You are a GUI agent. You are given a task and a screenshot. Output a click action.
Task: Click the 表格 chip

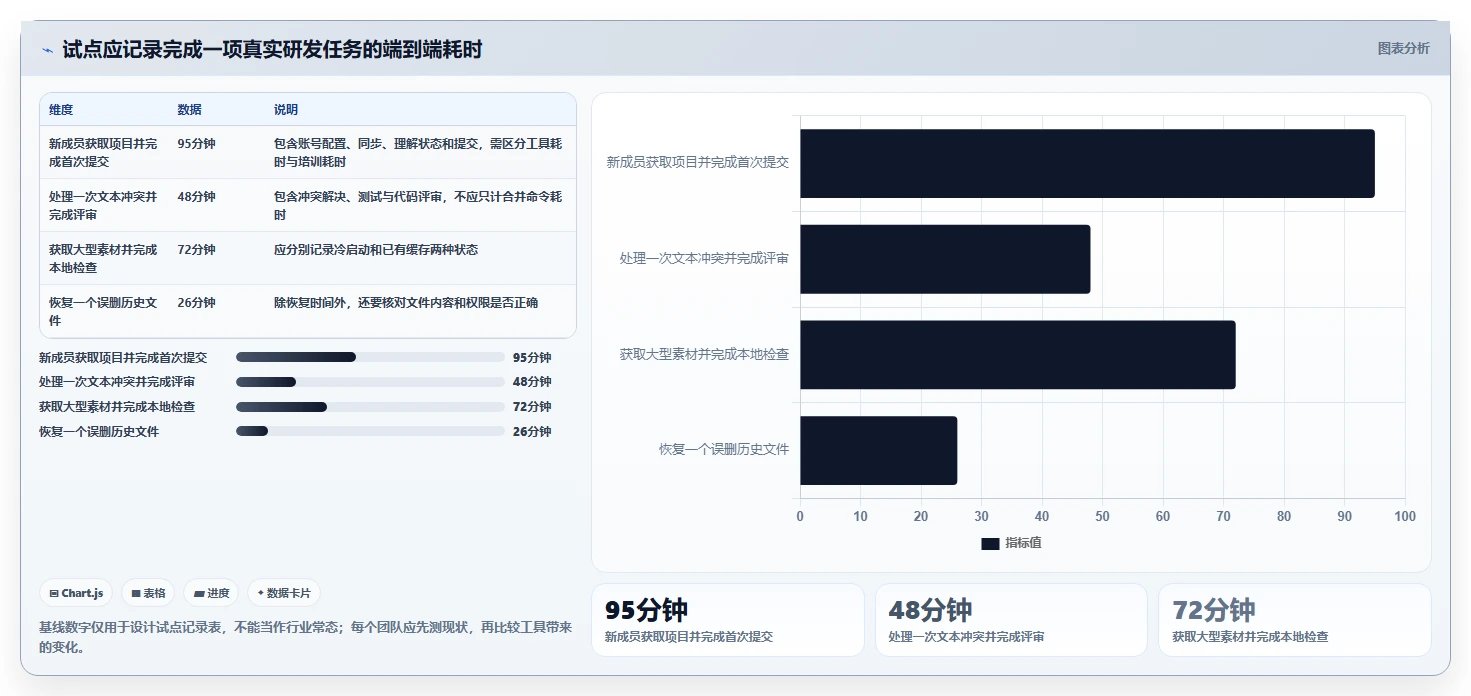point(148,593)
